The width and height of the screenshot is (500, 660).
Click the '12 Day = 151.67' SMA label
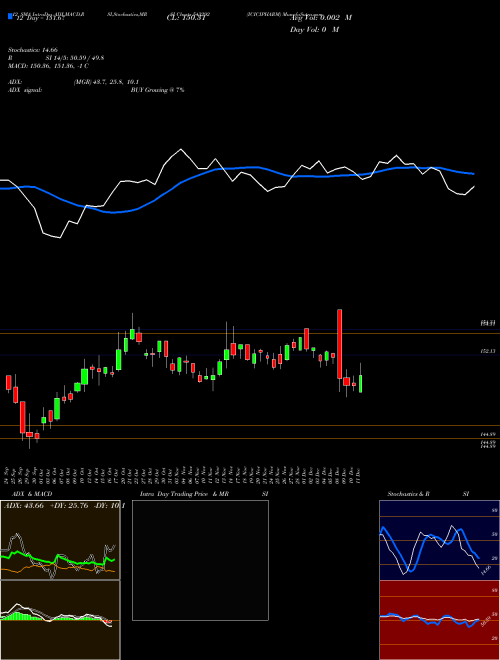tap(39, 18)
